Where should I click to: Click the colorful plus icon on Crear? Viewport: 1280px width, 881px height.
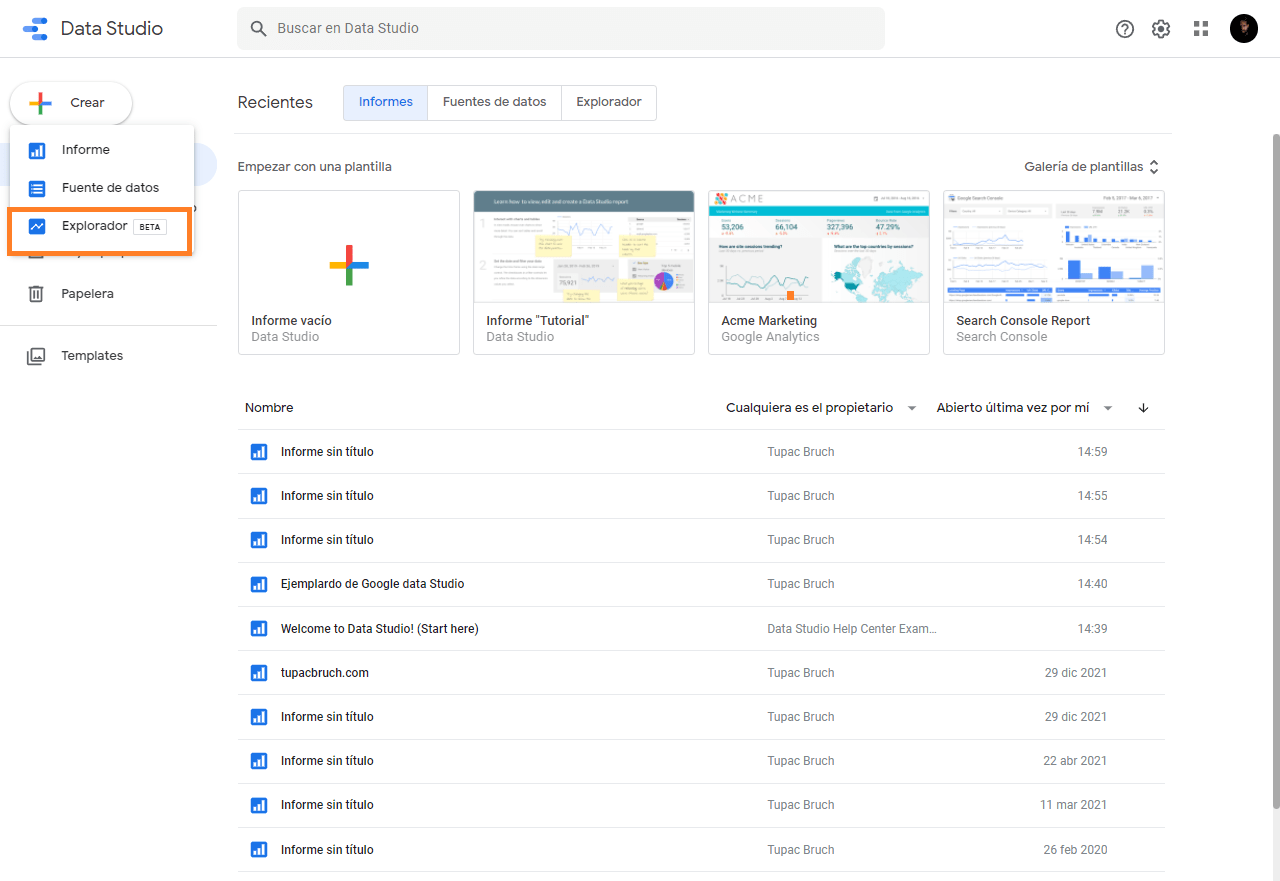coord(40,103)
